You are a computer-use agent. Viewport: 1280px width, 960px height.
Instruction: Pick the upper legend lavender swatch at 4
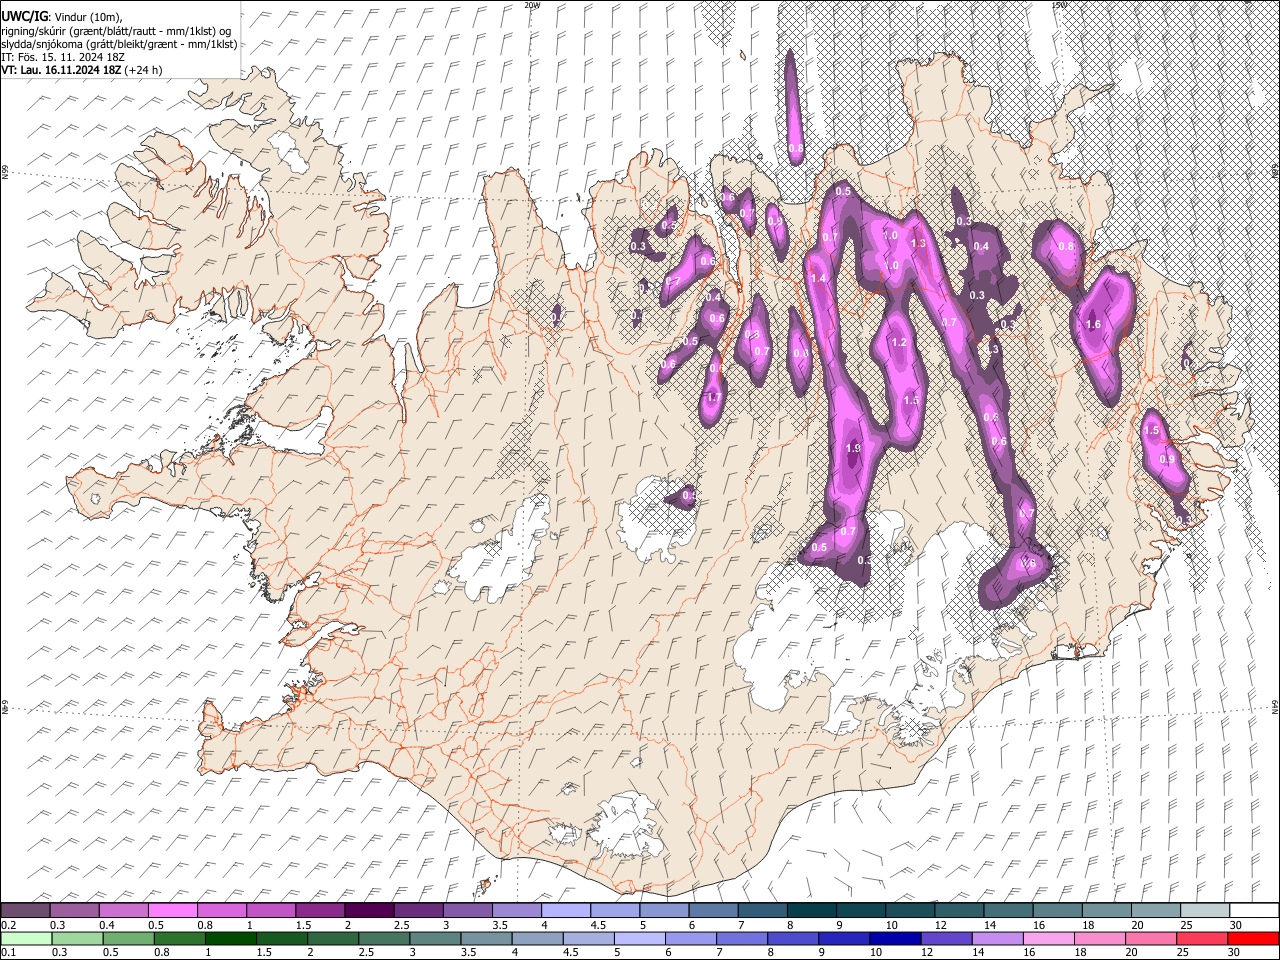tap(564, 910)
